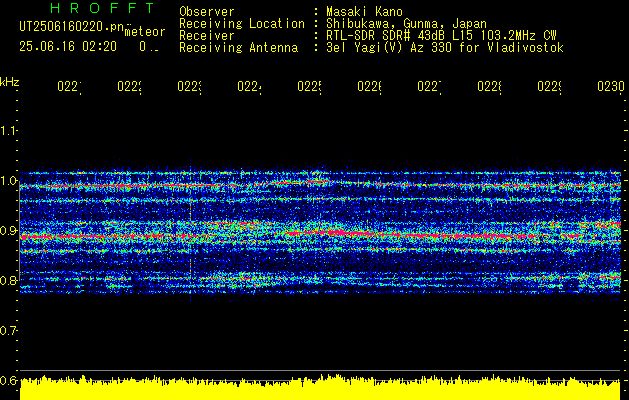Click the 1.1 frequency axis label
The height and width of the screenshot is (400, 629).
[9, 131]
